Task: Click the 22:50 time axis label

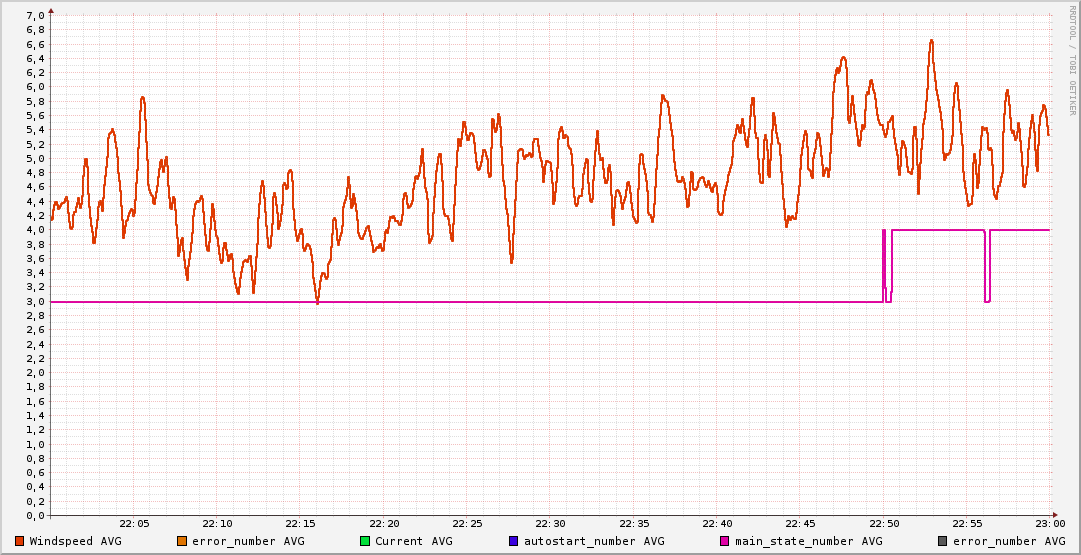Action: tap(883, 524)
